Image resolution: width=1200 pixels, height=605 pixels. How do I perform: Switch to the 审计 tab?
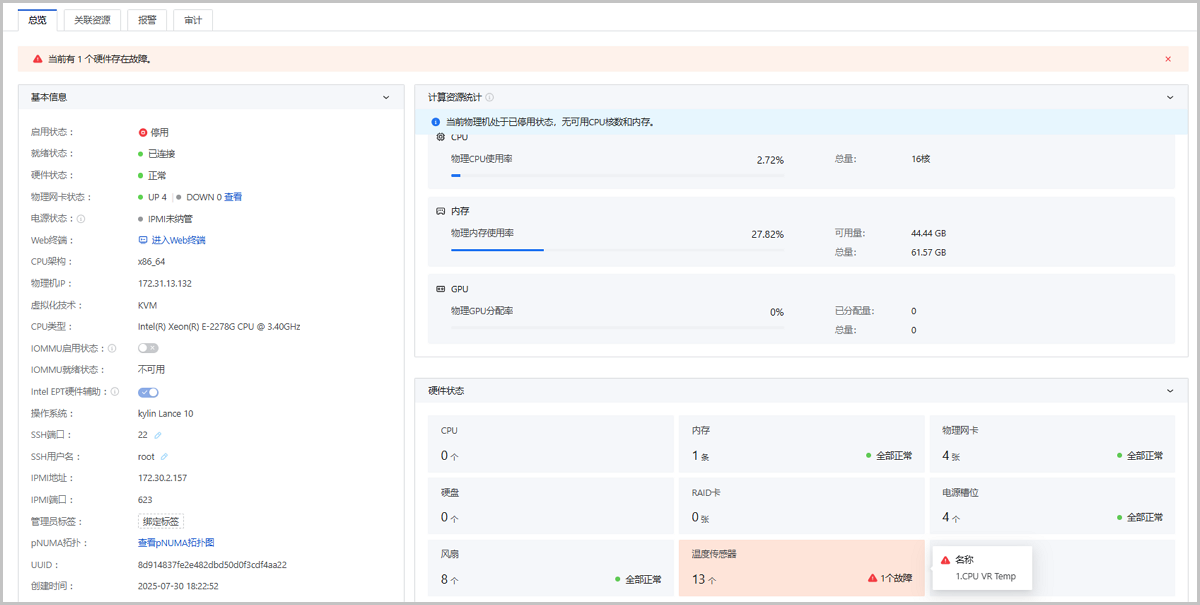[x=193, y=20]
